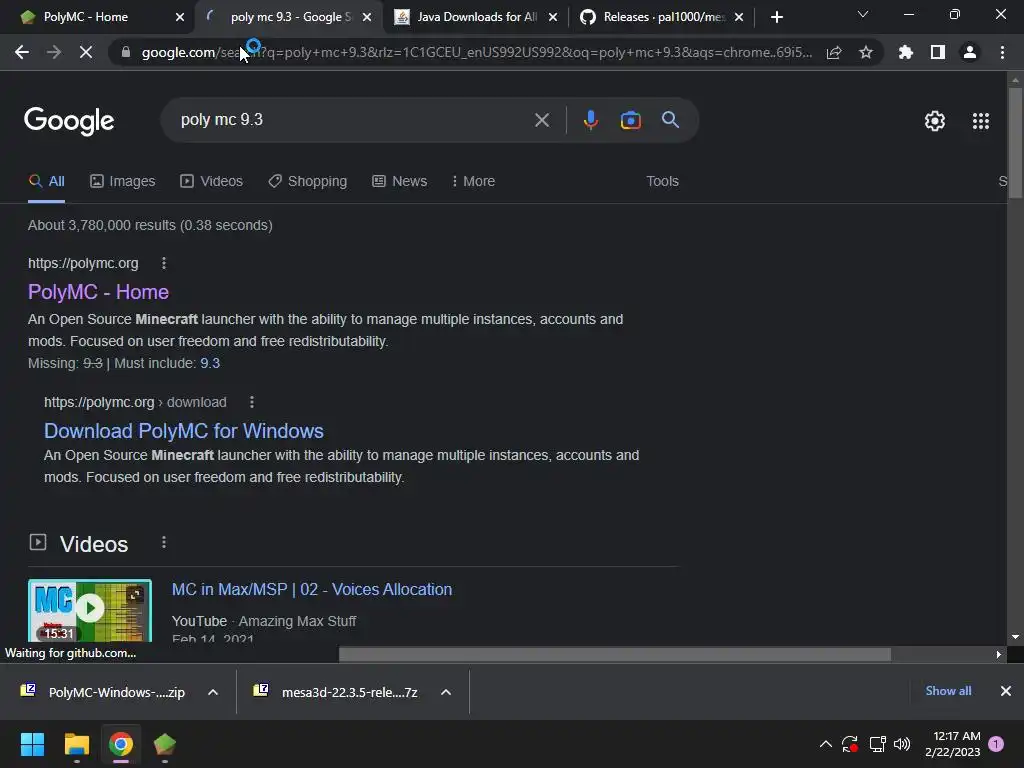Open the Extensions puzzle icon
Viewport: 1024px width, 768px height.
click(906, 52)
